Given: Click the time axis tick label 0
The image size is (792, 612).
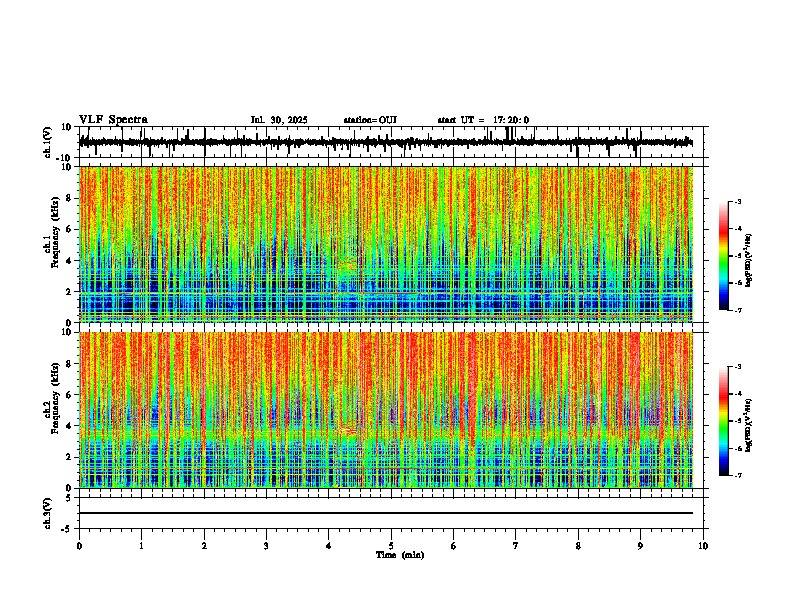Looking at the screenshot, I should tap(79, 546).
